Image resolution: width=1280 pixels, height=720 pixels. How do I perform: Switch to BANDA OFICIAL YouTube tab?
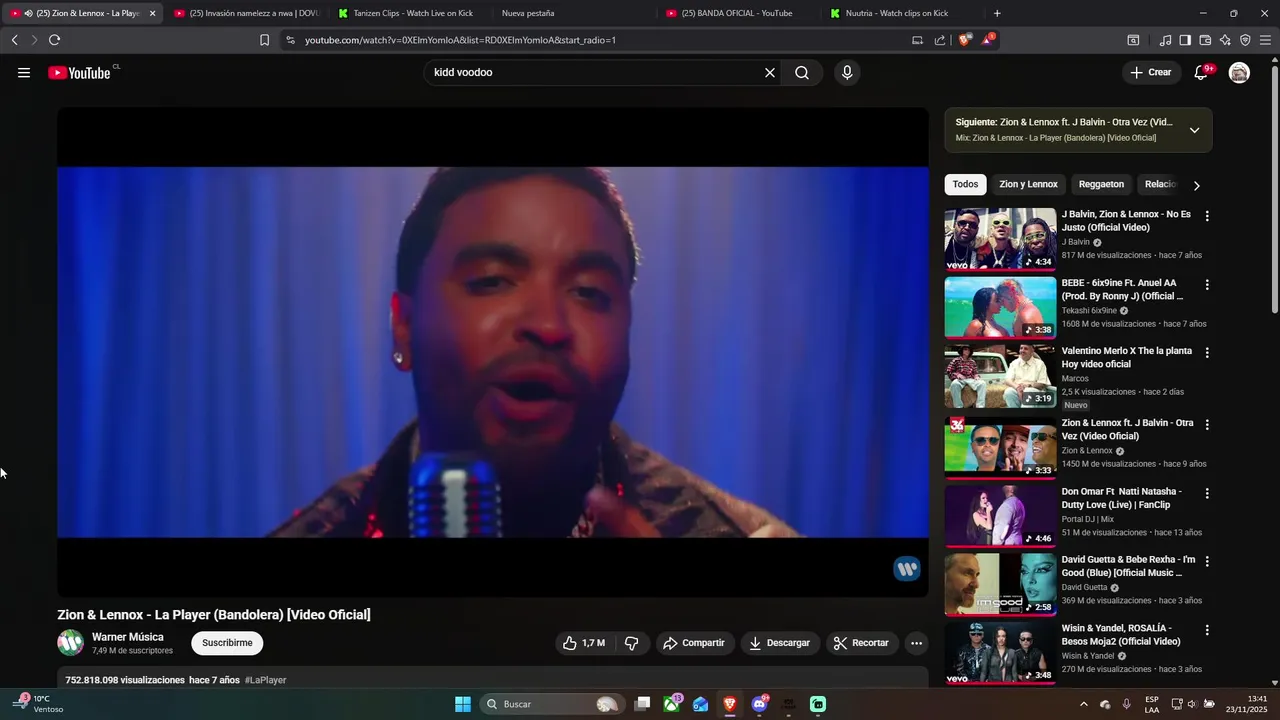[737, 13]
